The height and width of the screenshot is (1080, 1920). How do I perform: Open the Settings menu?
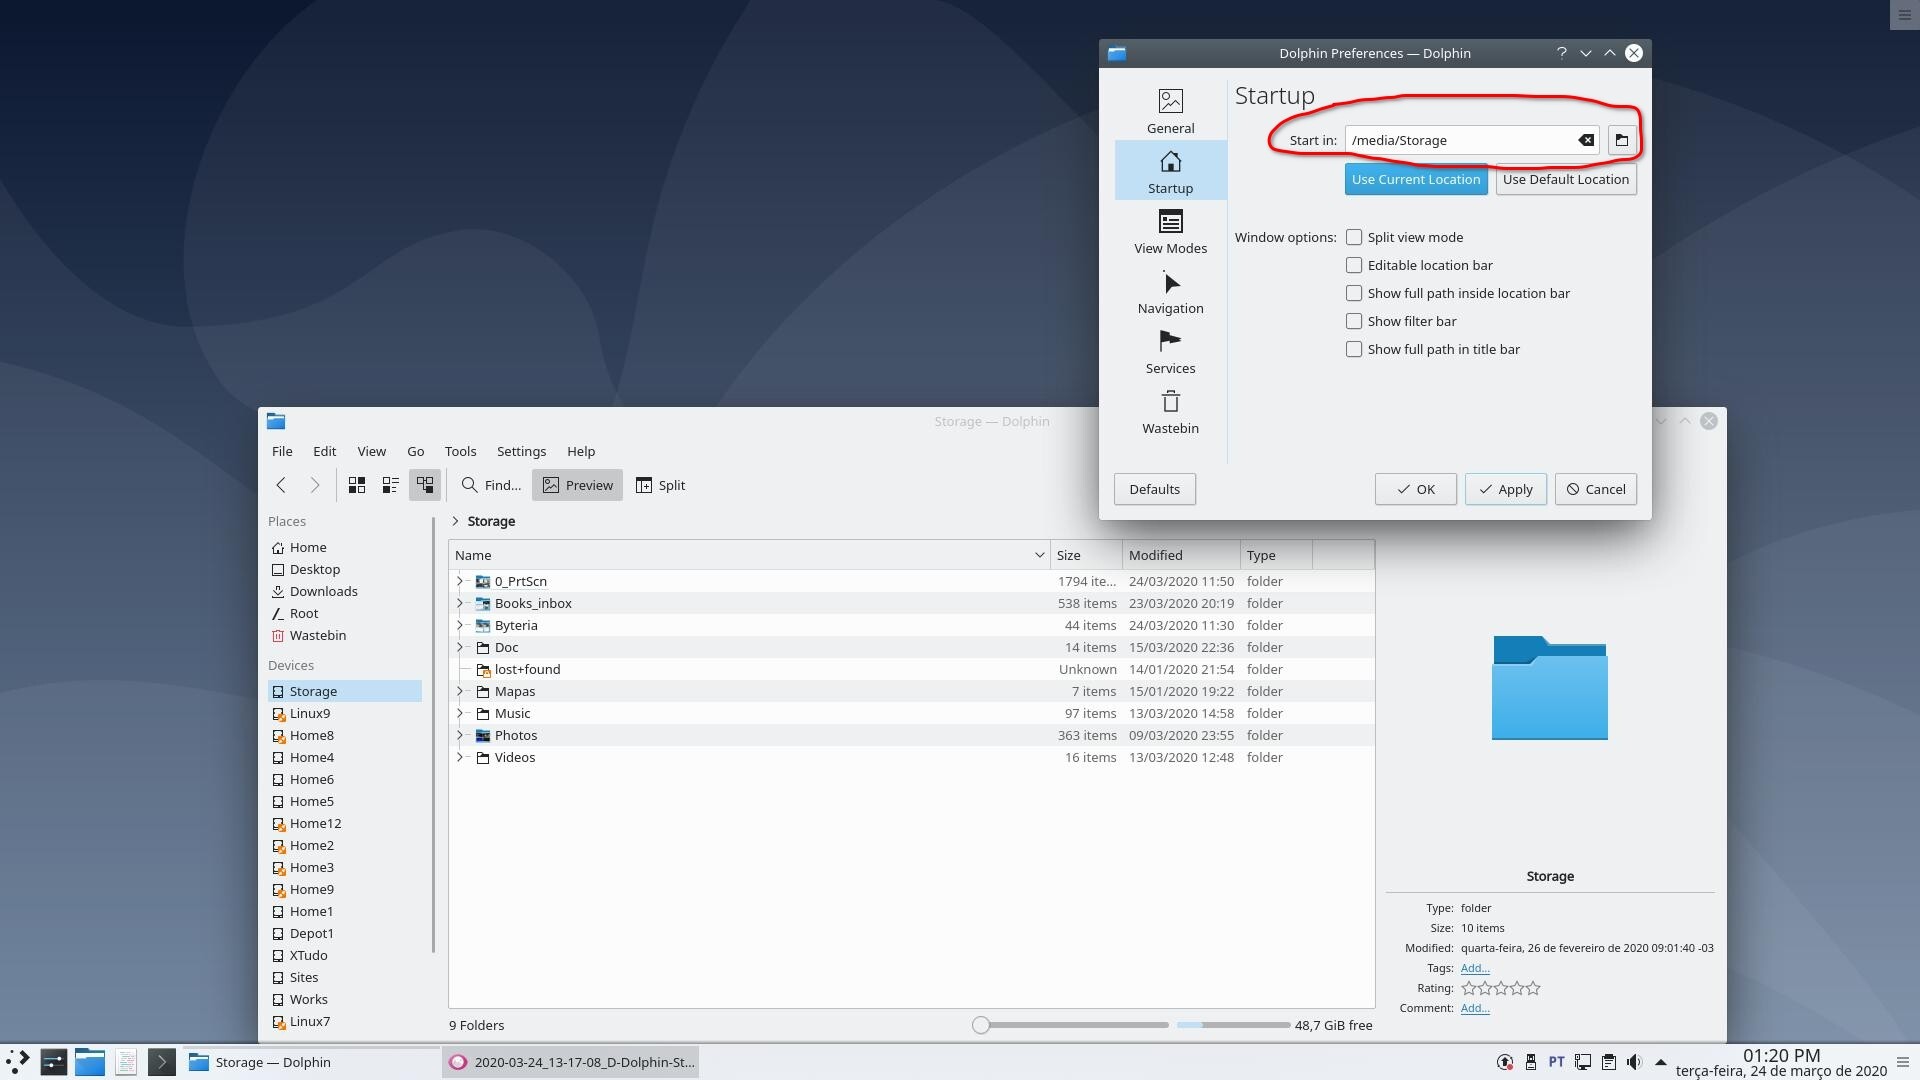point(521,451)
